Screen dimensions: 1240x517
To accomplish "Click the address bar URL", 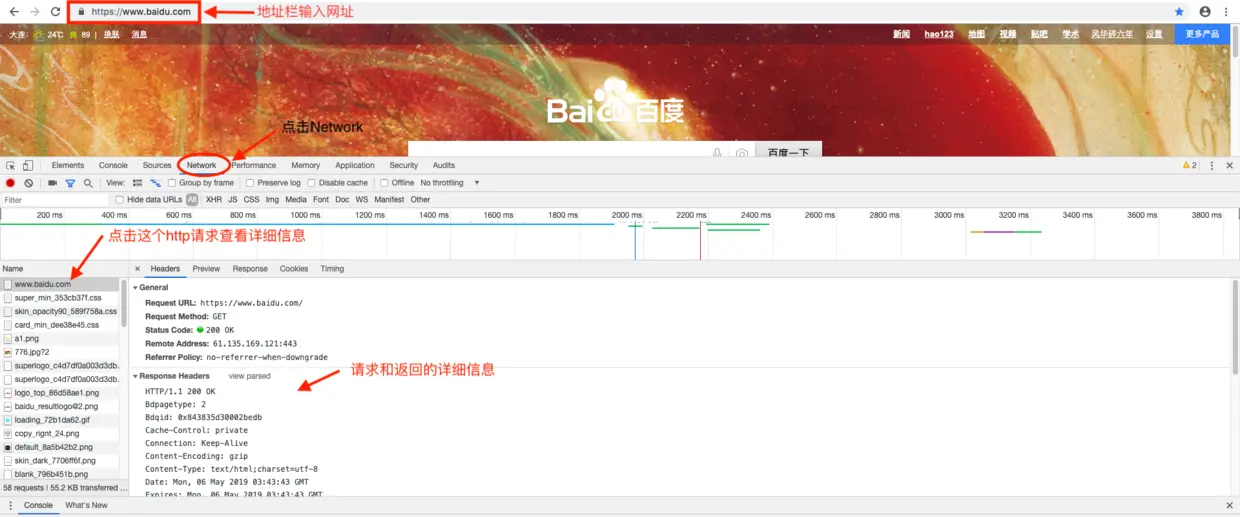I will 140,12.
